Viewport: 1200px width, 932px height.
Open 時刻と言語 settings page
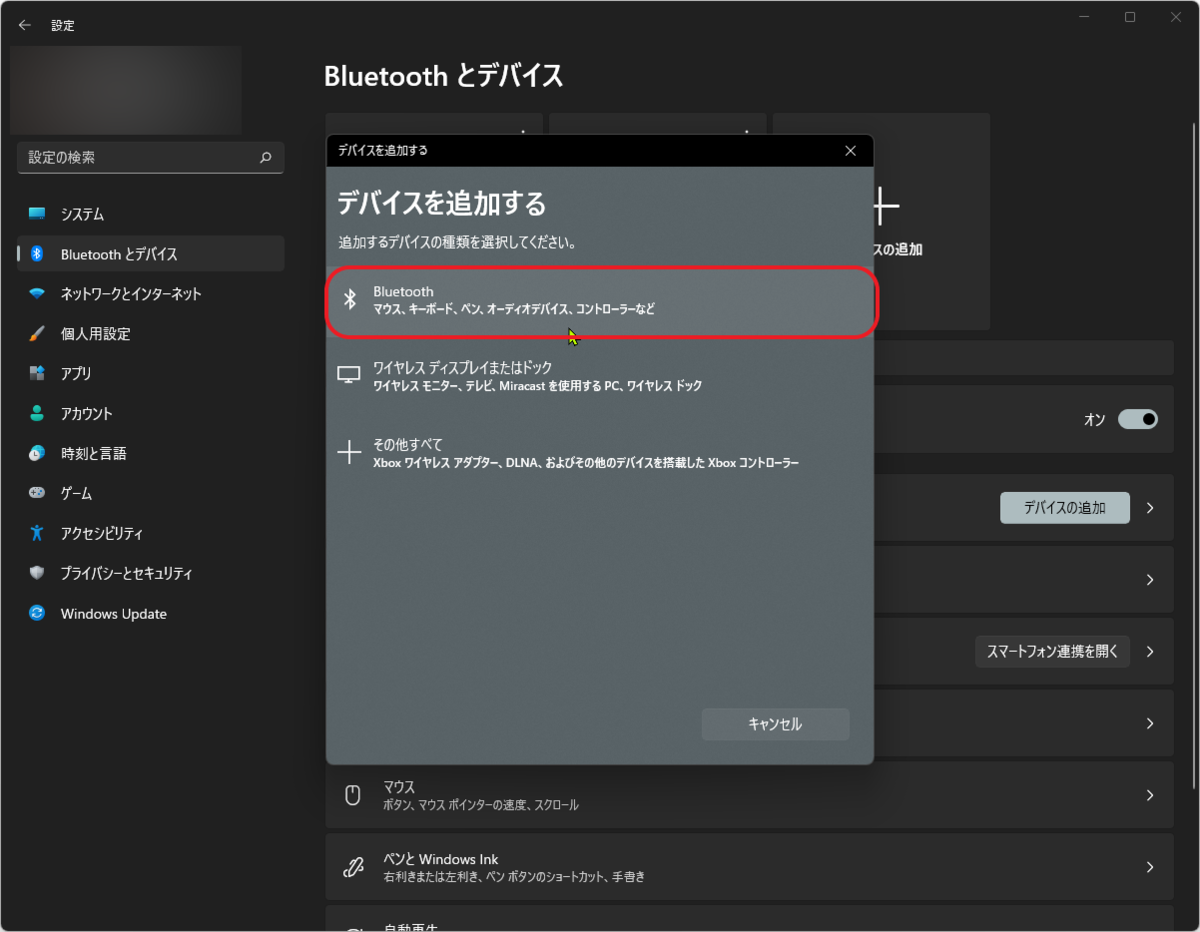150,454
